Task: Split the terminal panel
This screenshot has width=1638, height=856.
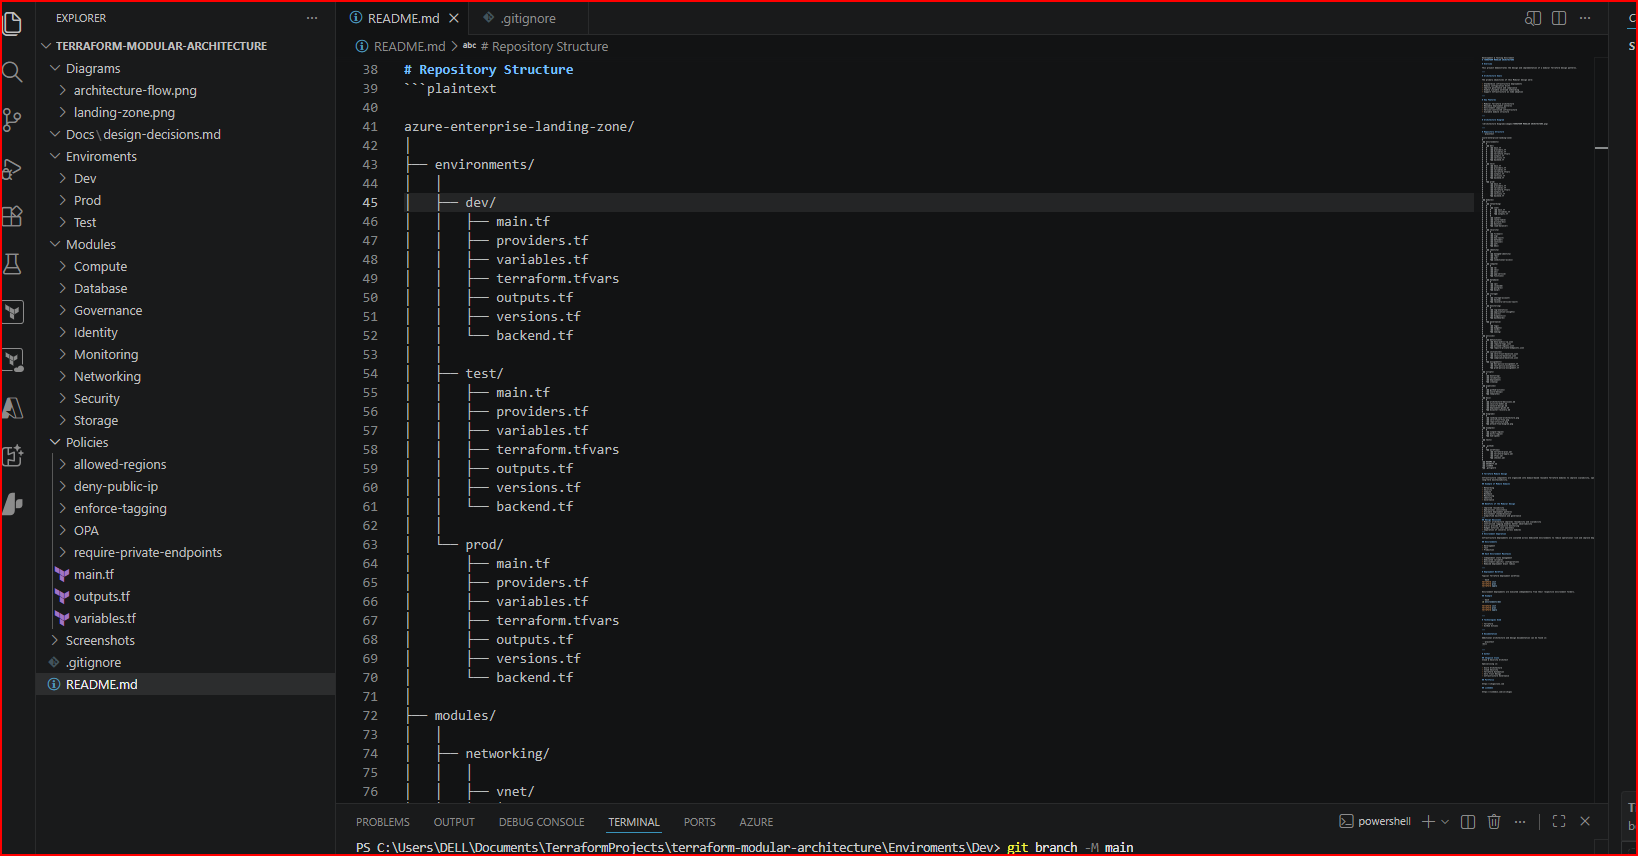Action: pos(1468,821)
